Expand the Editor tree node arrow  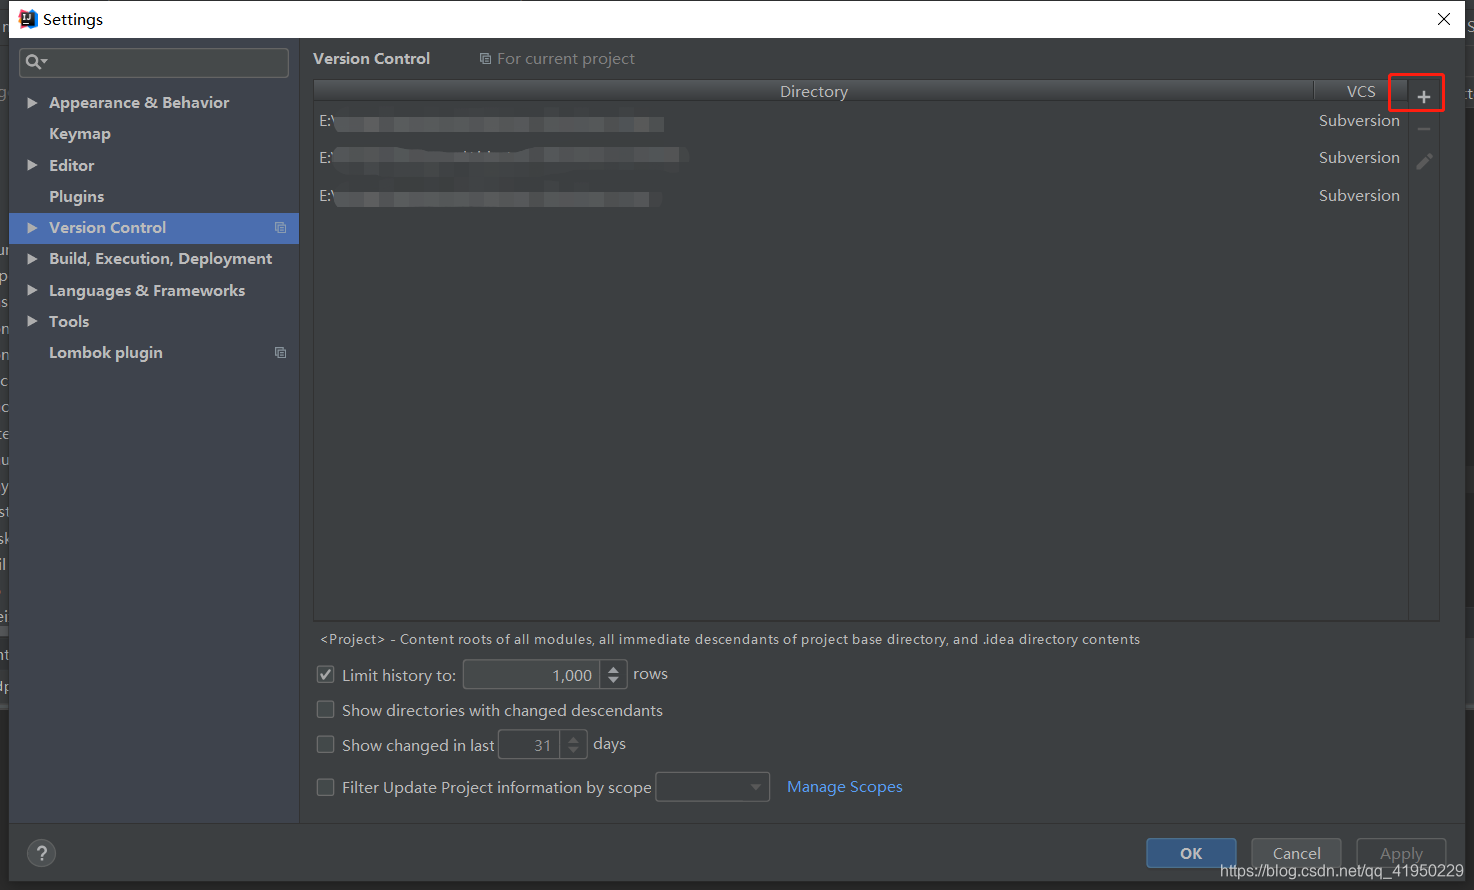point(32,165)
